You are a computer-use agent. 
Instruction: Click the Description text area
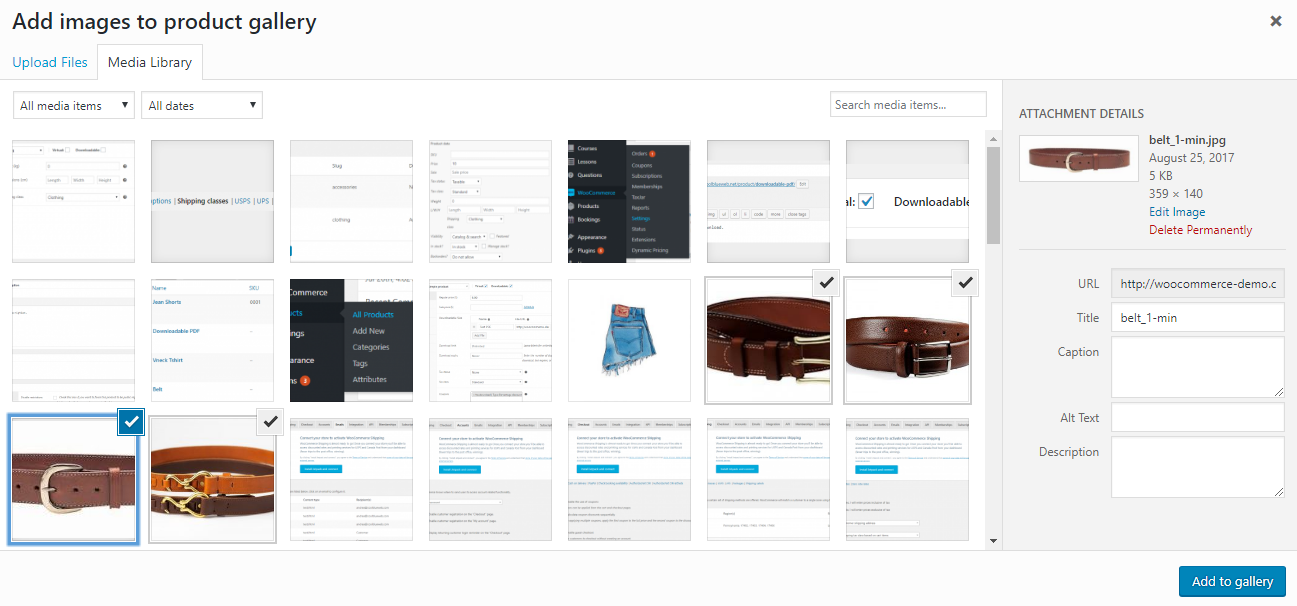point(1198,467)
